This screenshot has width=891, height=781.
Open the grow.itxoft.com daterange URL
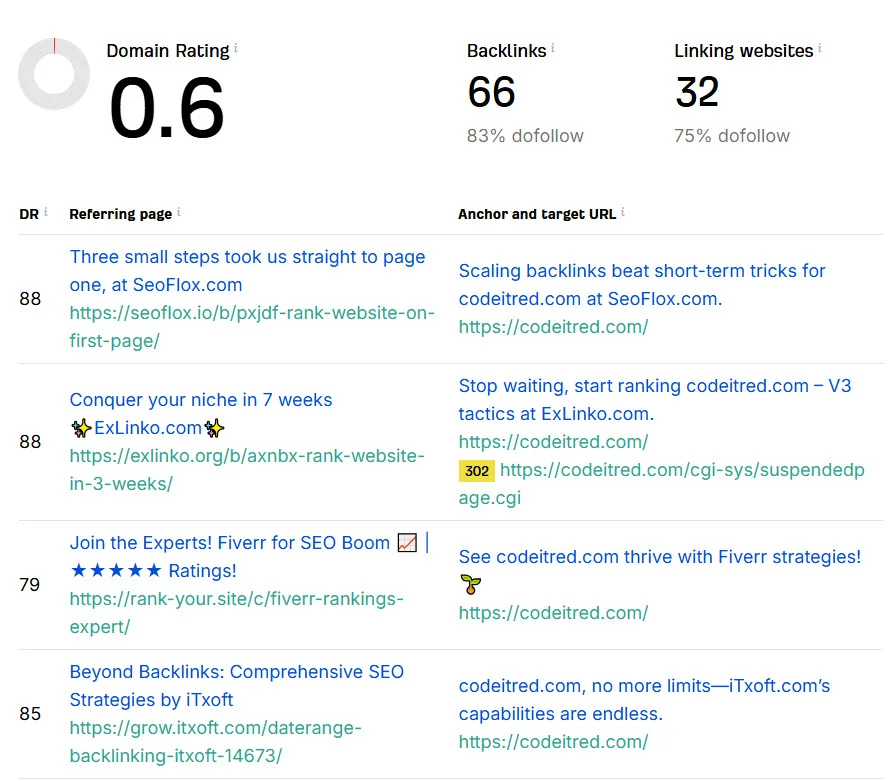[215, 742]
